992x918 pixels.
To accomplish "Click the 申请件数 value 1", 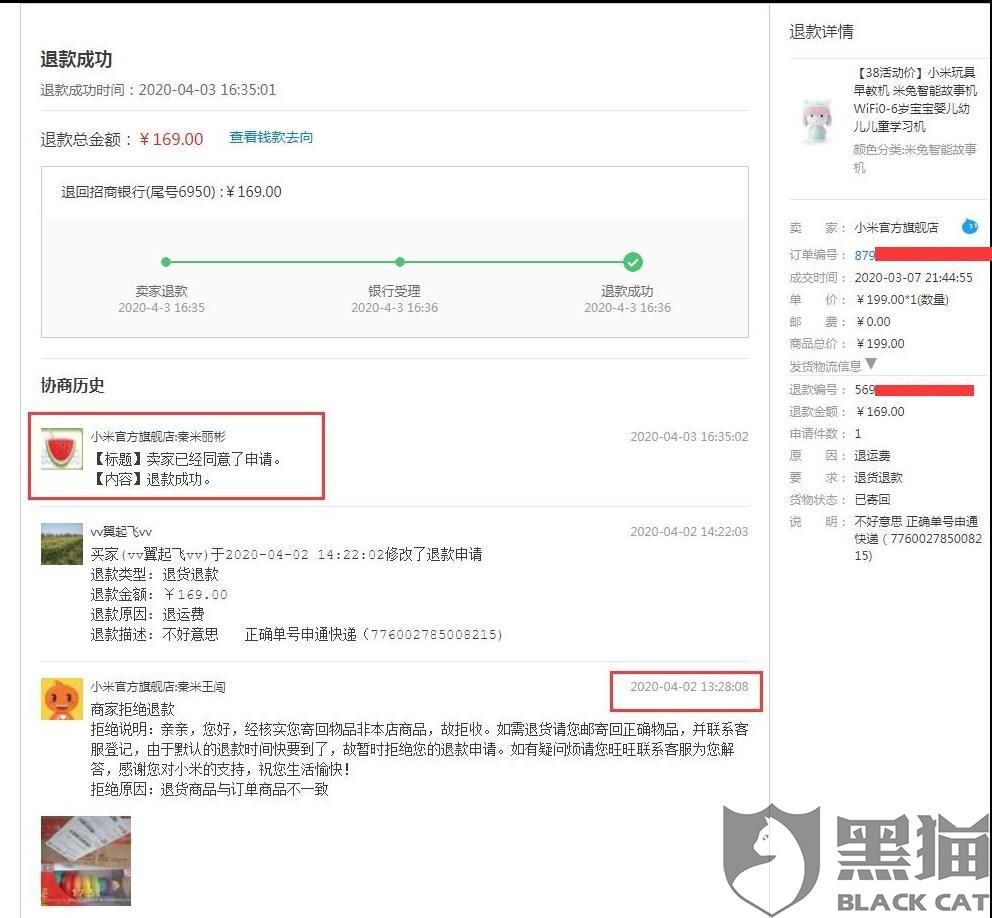I will click(858, 433).
